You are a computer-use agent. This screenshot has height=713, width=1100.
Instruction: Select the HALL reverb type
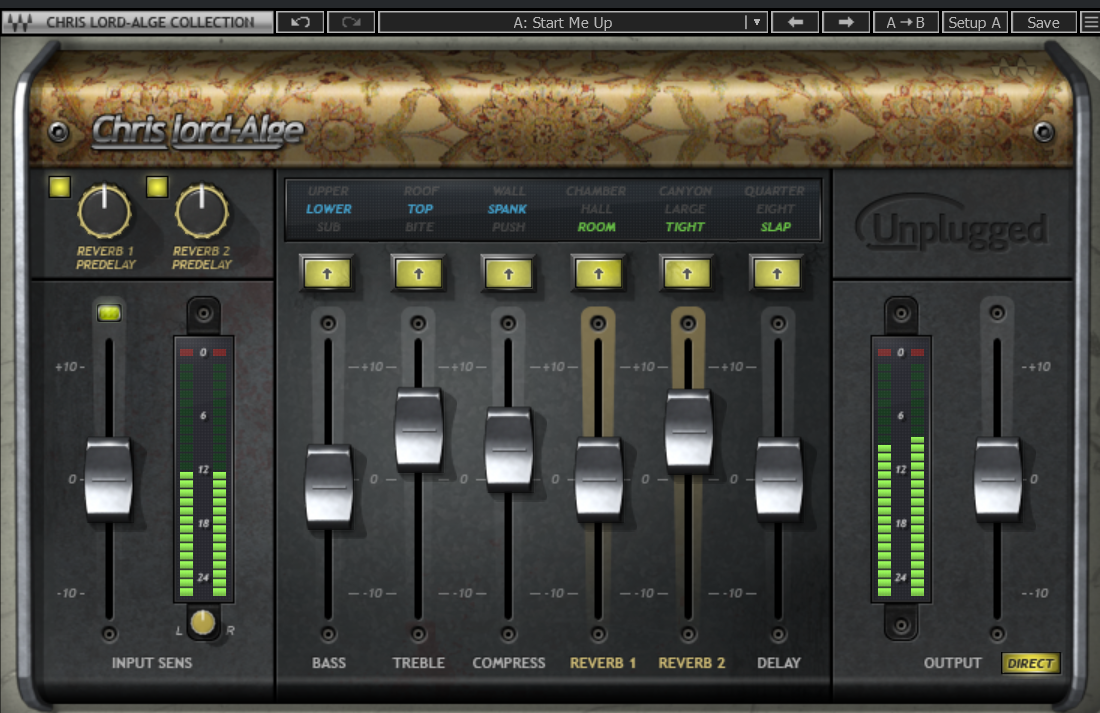pos(596,209)
